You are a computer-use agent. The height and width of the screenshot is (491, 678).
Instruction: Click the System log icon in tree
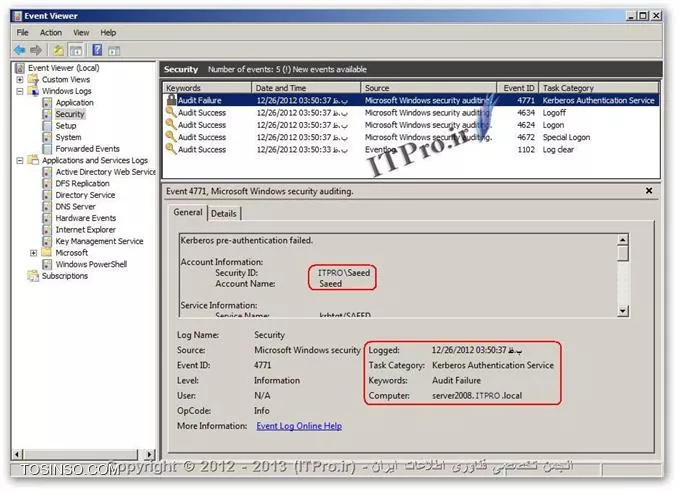[x=48, y=137]
